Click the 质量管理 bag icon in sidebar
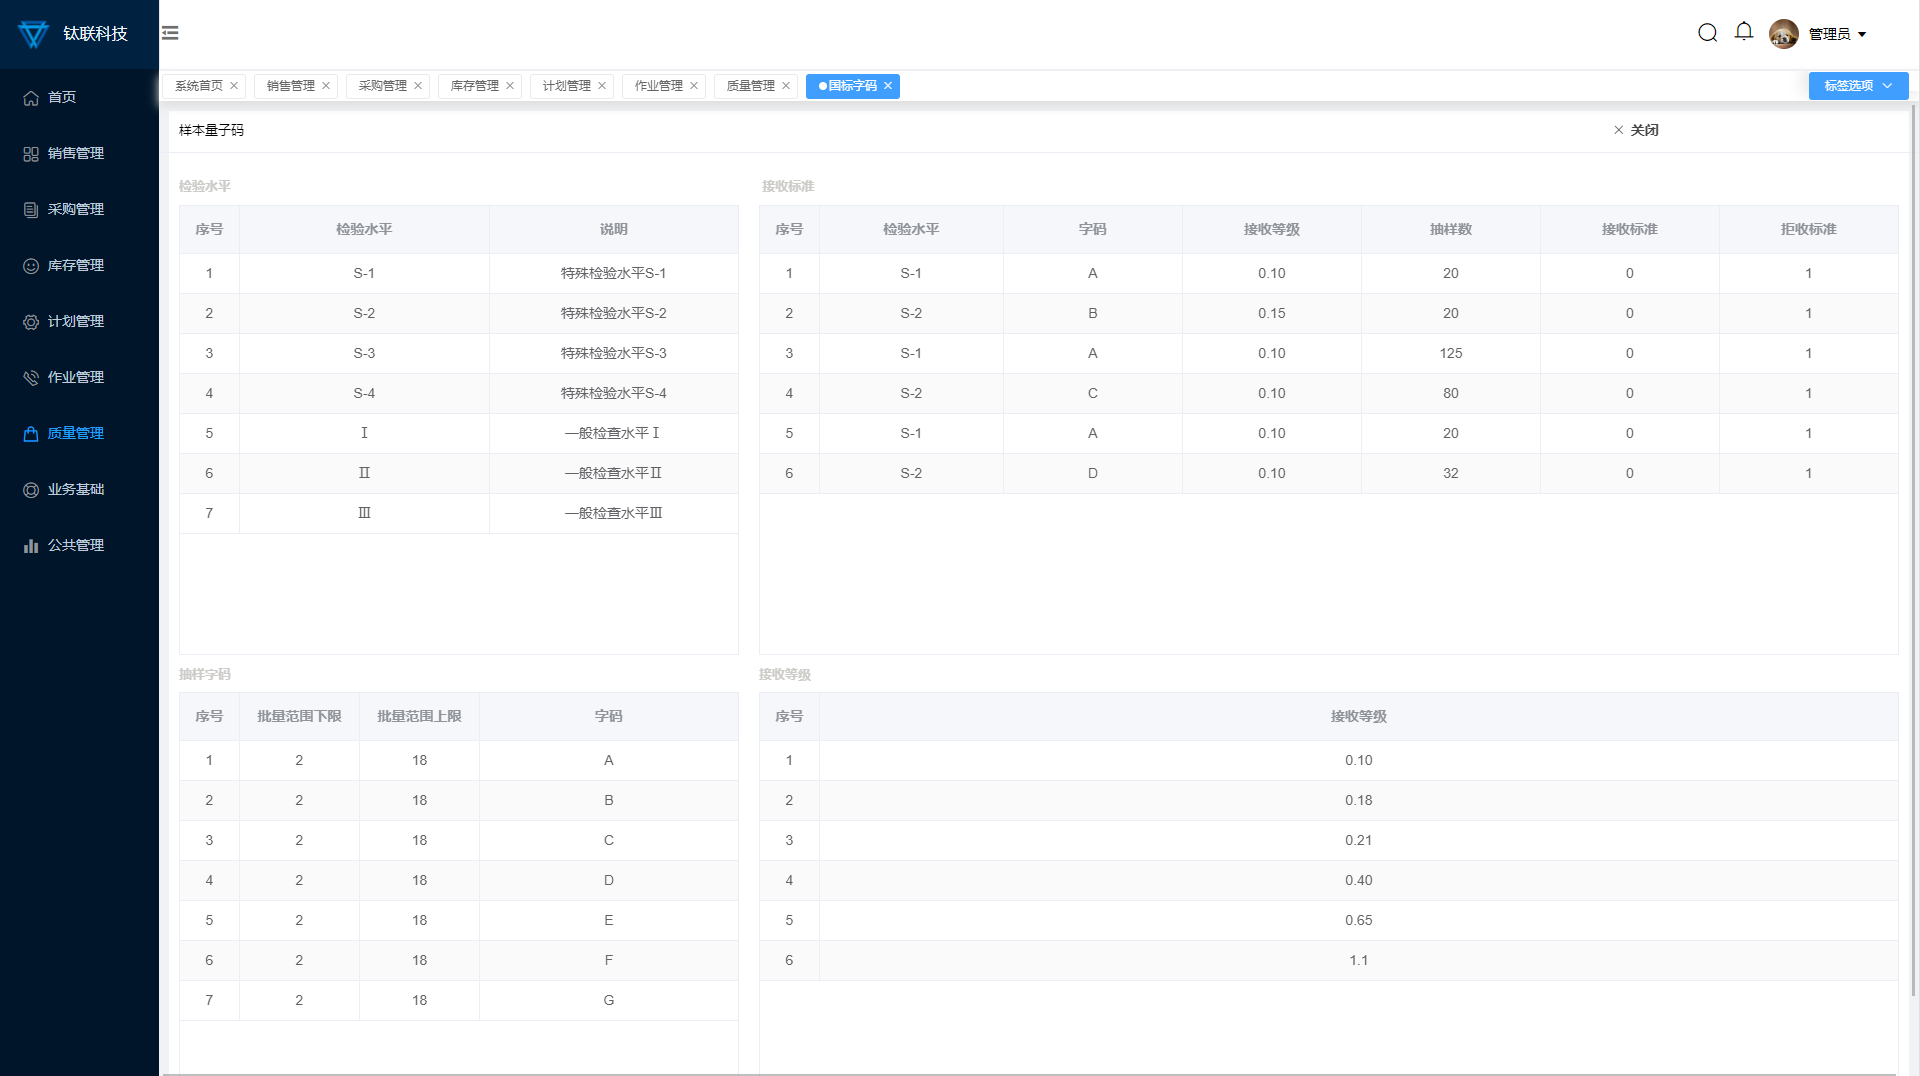The width and height of the screenshot is (1920, 1076). [x=31, y=434]
